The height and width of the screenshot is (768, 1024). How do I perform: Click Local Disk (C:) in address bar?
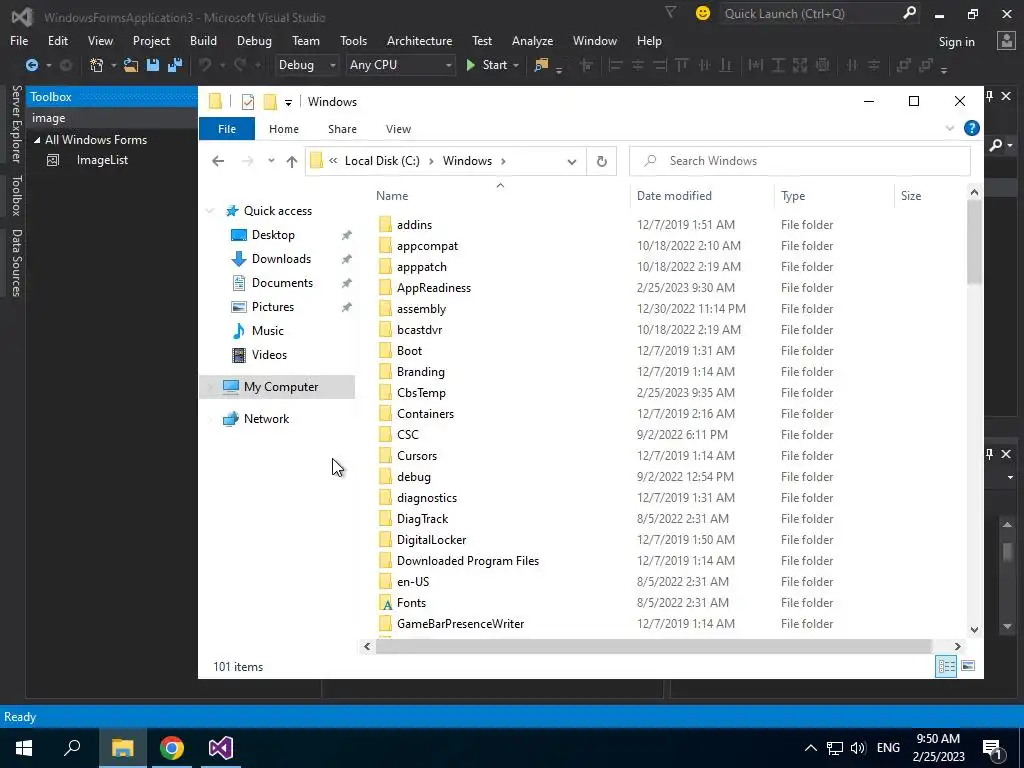(382, 161)
